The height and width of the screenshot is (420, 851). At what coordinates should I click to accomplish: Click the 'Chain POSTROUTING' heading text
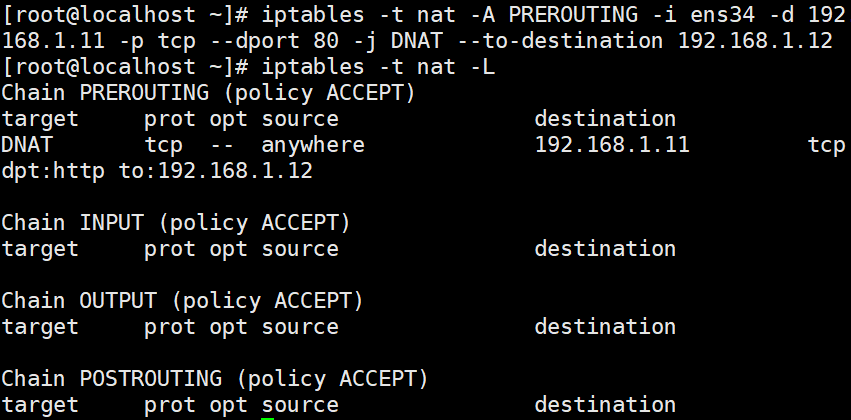[111, 379]
